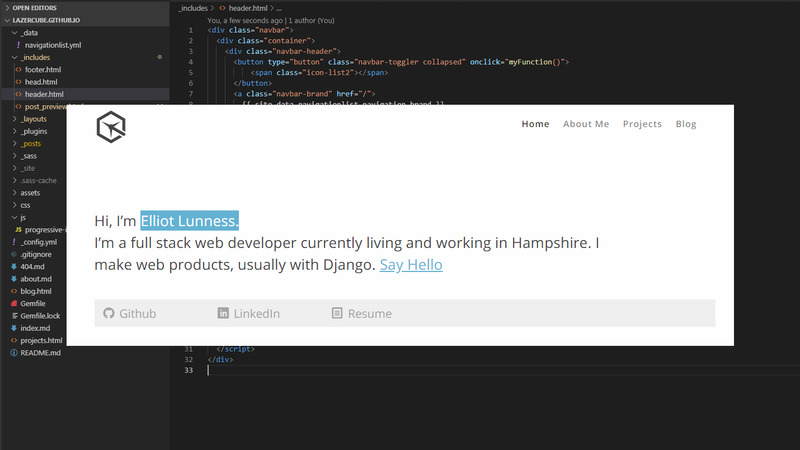Image resolution: width=800 pixels, height=450 pixels.
Task: Open the Projects nav item
Action: click(642, 124)
